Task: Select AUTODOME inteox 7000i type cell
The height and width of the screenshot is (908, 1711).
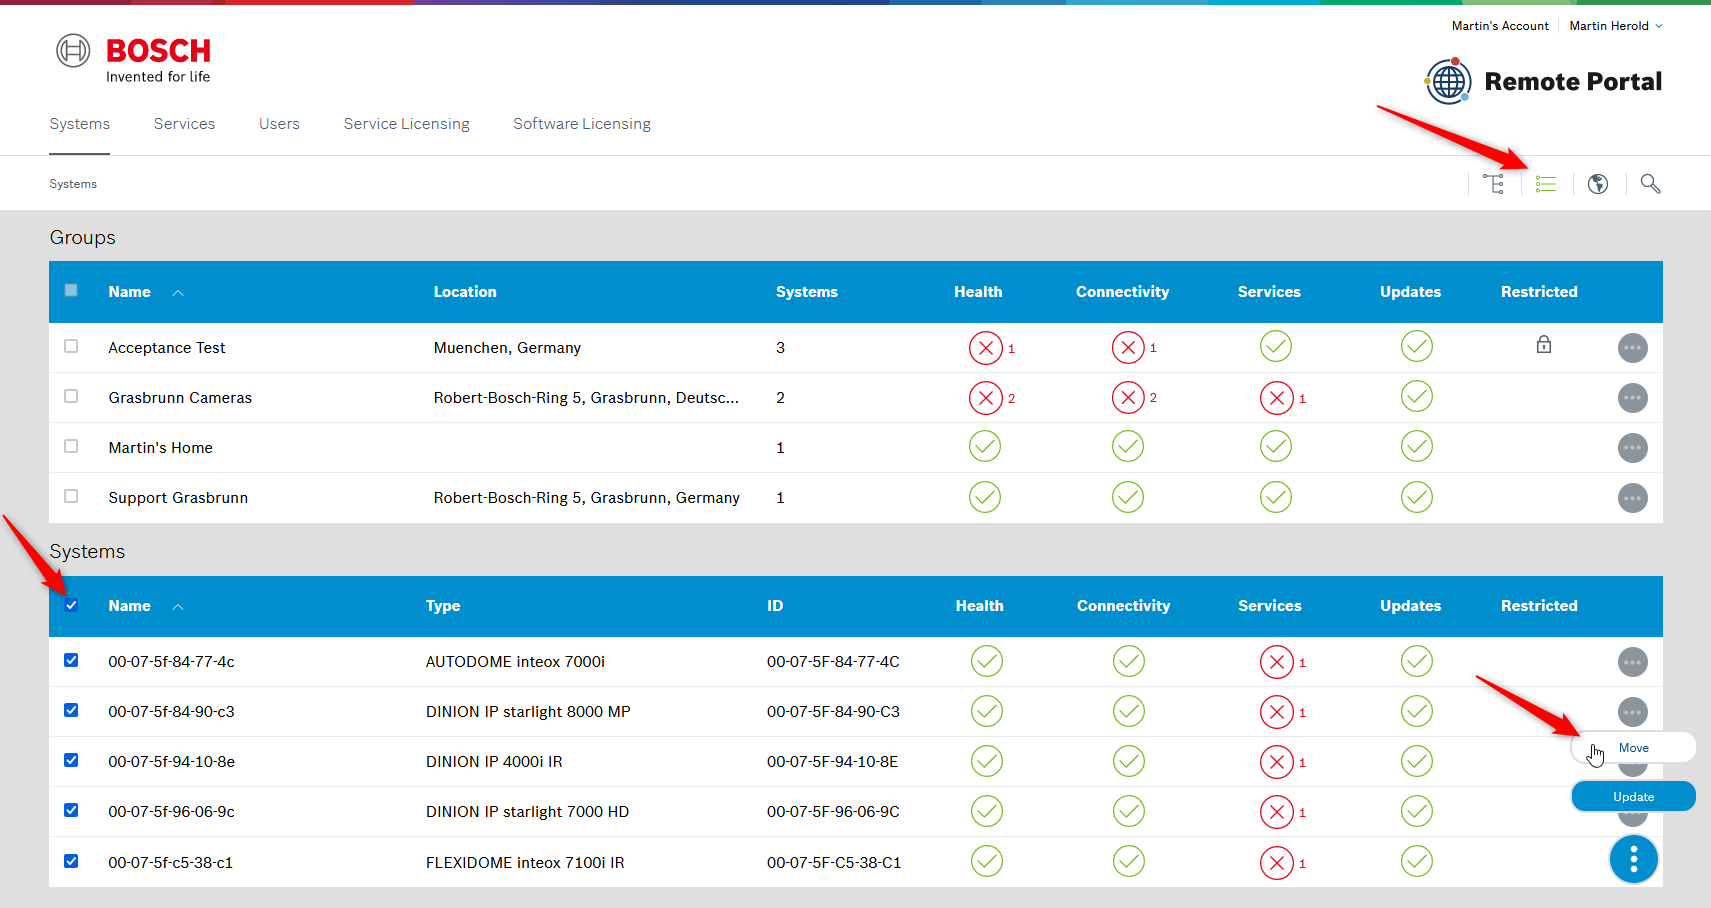Action: click(x=515, y=662)
